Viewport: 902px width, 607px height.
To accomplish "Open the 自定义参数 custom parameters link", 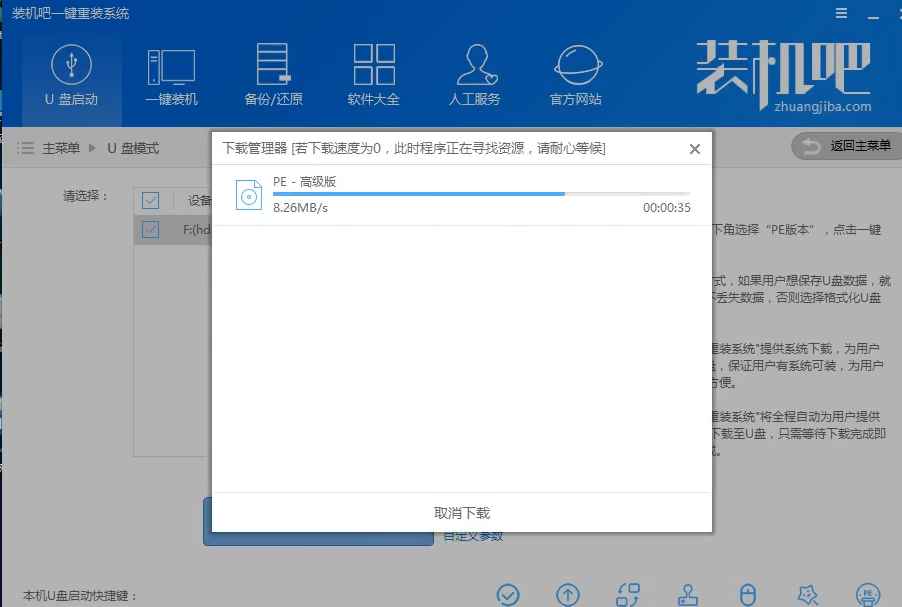I will click(472, 536).
